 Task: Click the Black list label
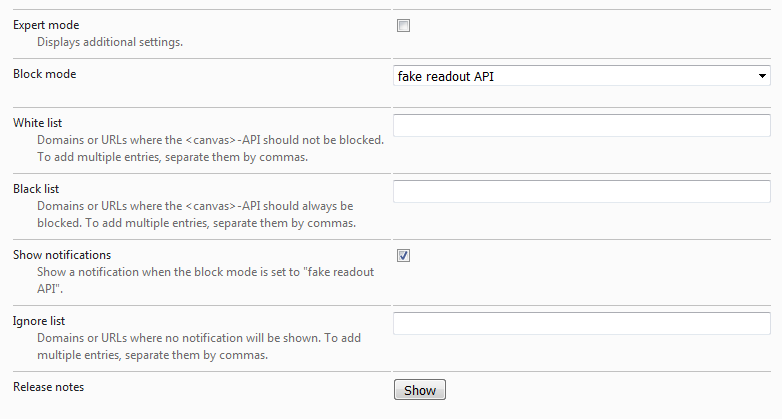coord(36,189)
